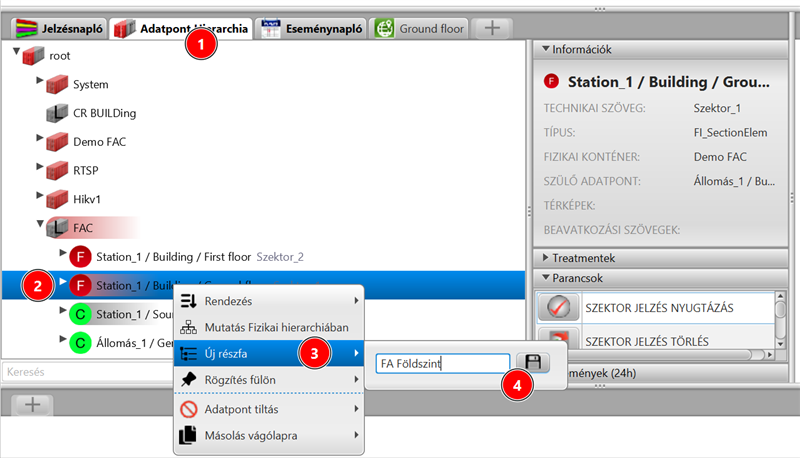Viewport: 800px width, 458px height.
Task: Expand the System tree node
Action: coord(40,80)
